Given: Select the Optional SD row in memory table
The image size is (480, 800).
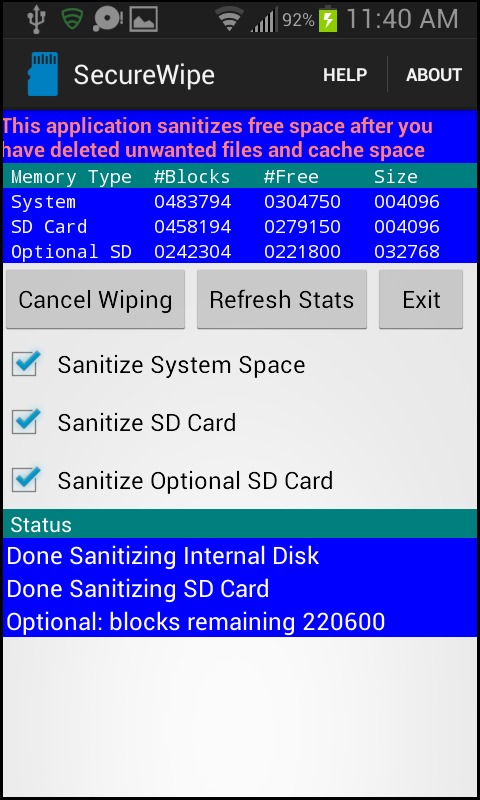Looking at the screenshot, I should coord(240,252).
